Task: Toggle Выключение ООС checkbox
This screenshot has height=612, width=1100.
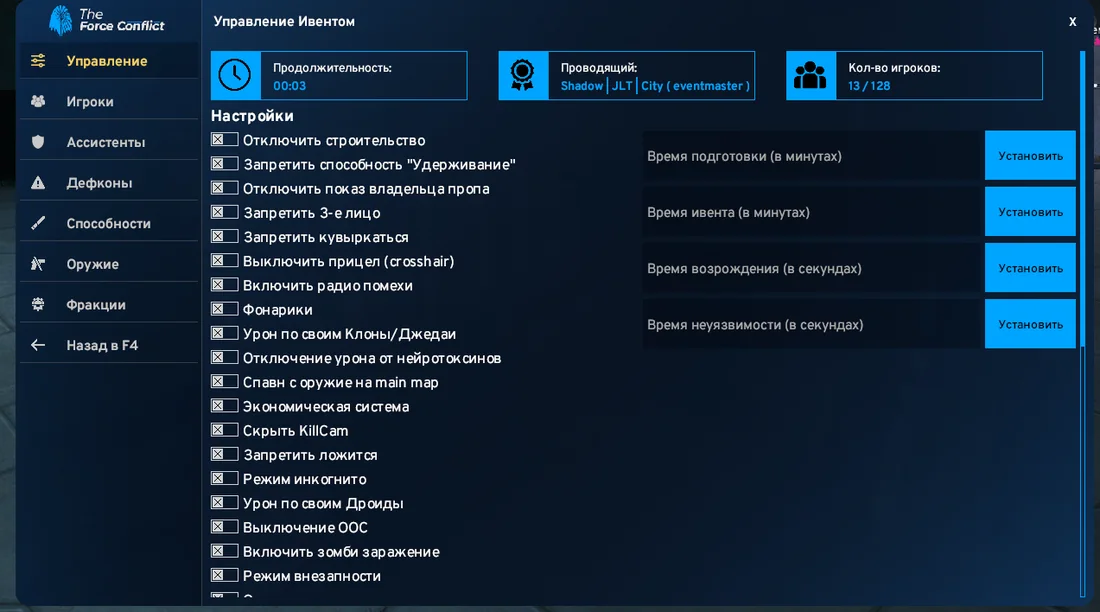Action: pyautogui.click(x=224, y=527)
